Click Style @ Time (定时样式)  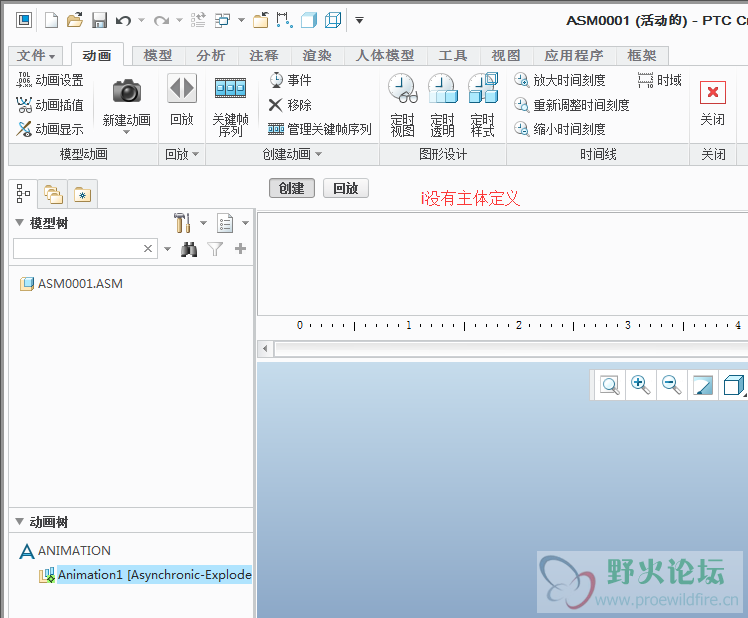click(x=482, y=105)
